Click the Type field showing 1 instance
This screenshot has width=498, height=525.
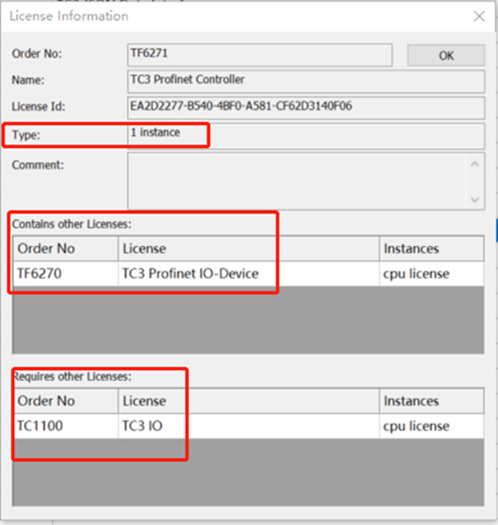pos(306,136)
